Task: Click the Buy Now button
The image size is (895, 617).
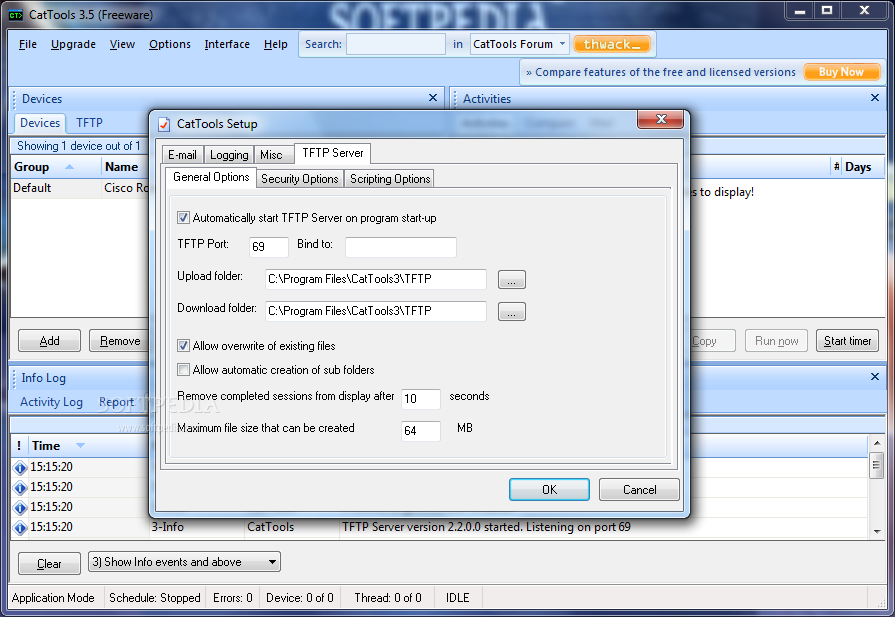Action: (x=841, y=72)
